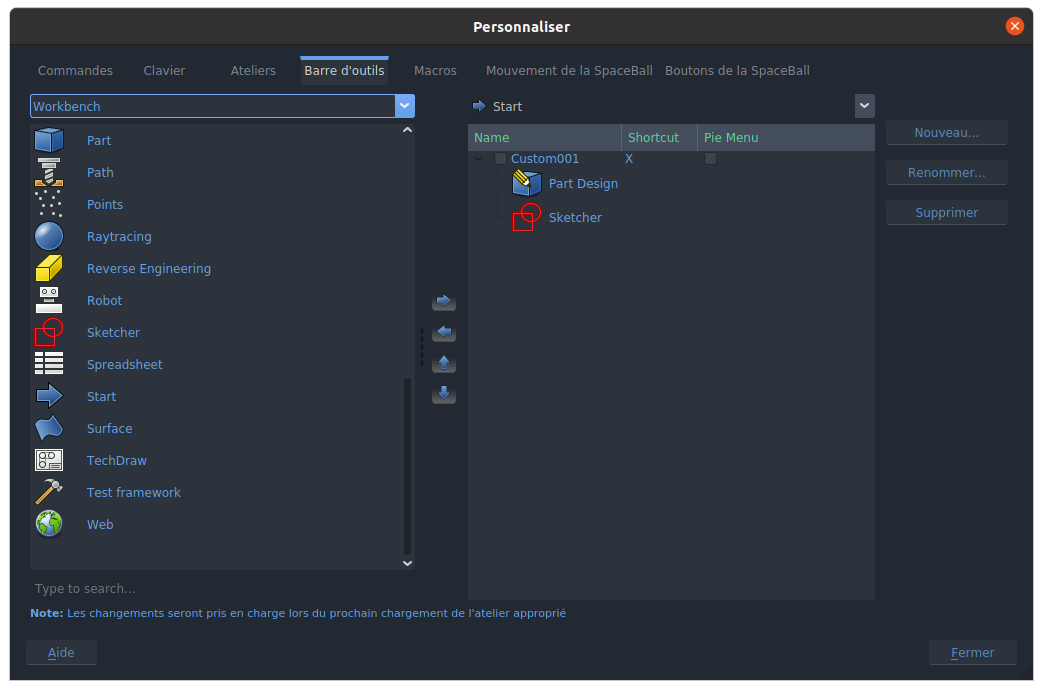Screen dimensions: 1043x690
Task: Open the Clavier tab
Action: (164, 71)
